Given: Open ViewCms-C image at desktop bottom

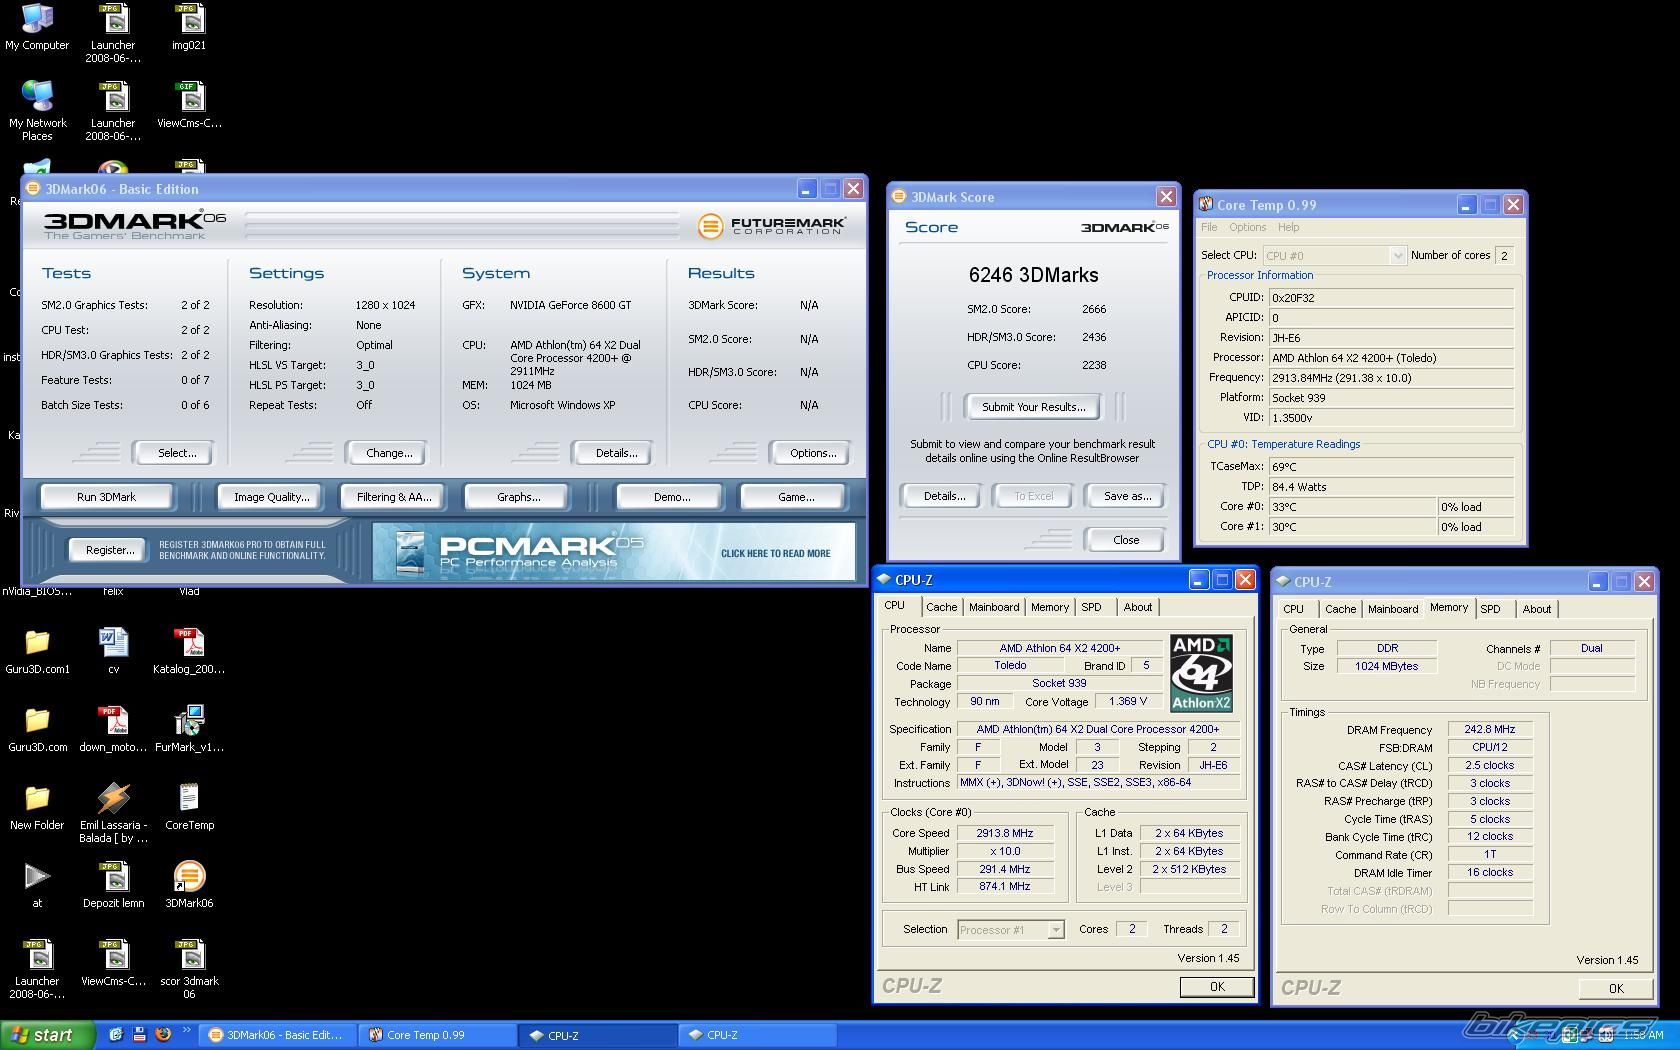Looking at the screenshot, I should 113,963.
